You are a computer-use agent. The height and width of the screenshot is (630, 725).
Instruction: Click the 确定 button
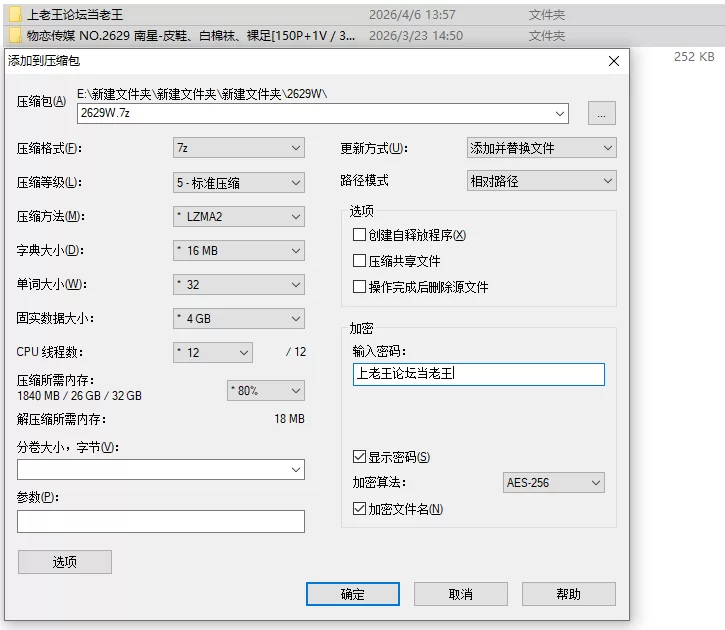(x=353, y=594)
